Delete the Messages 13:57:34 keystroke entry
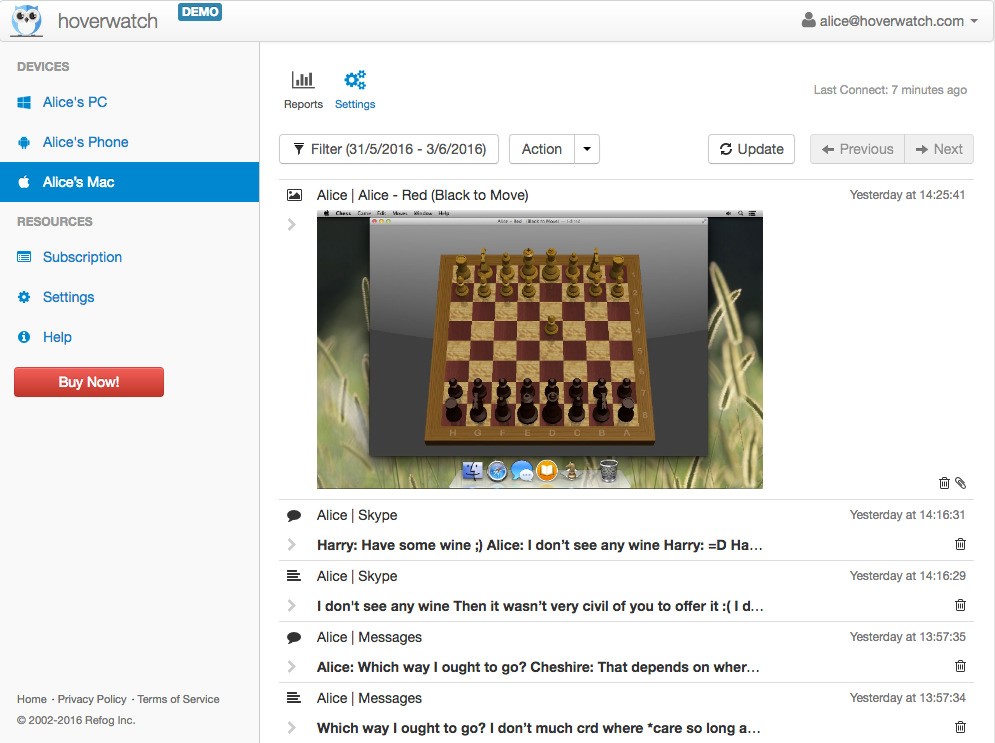 coord(961,727)
